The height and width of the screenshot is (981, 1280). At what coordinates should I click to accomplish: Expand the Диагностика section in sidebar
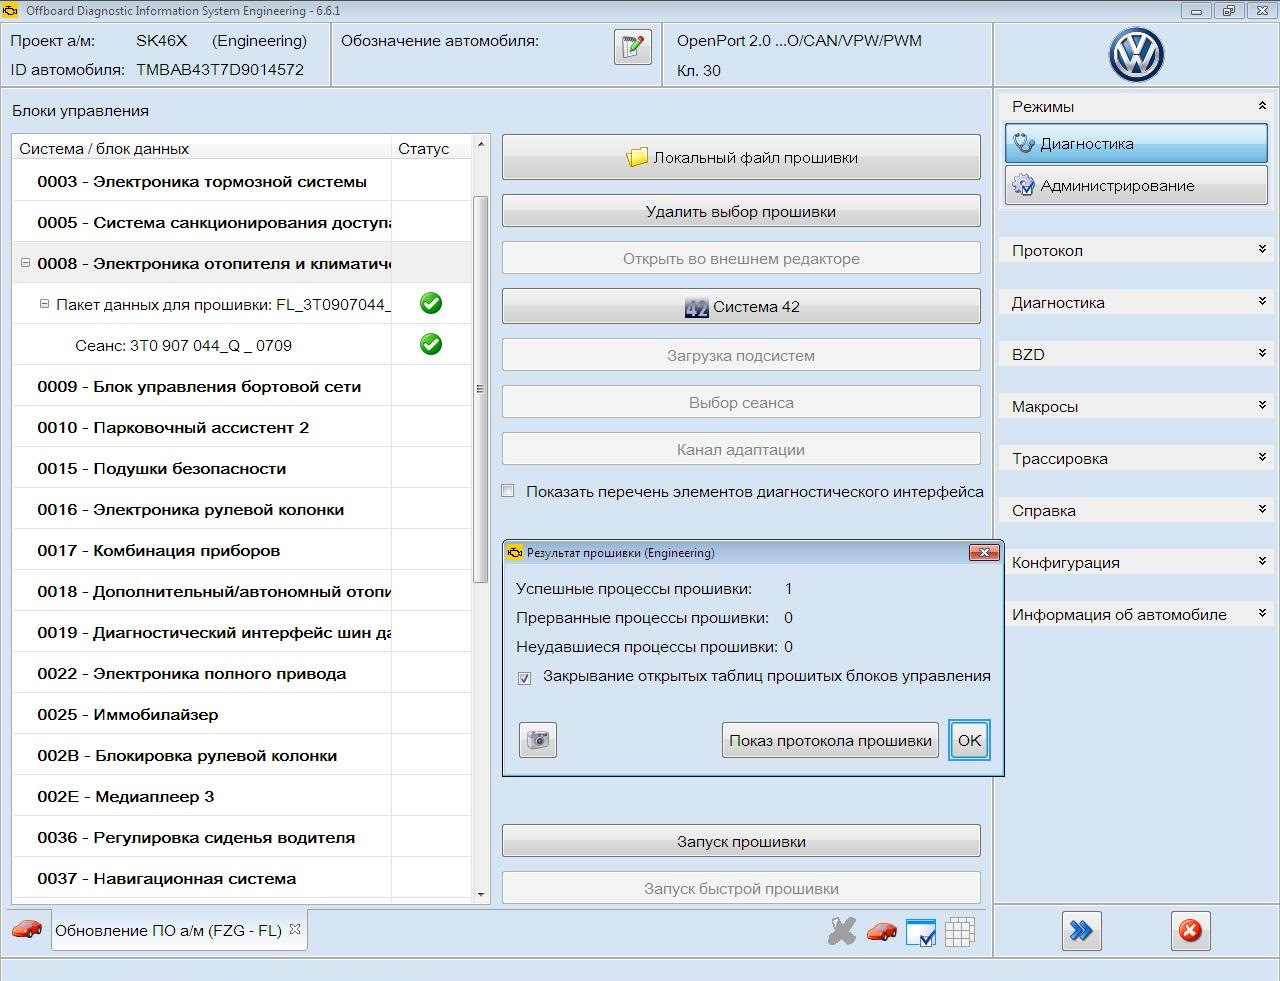1262,302
